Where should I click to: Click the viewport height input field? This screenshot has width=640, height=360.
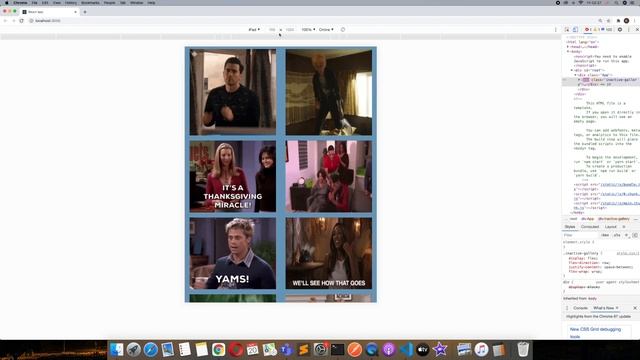(x=290, y=29)
